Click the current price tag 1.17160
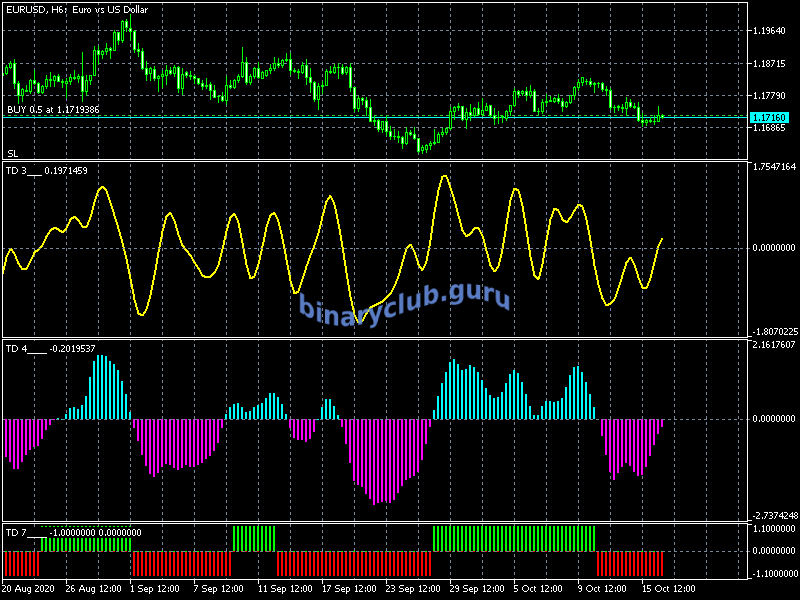This screenshot has width=800, height=600. 771,118
